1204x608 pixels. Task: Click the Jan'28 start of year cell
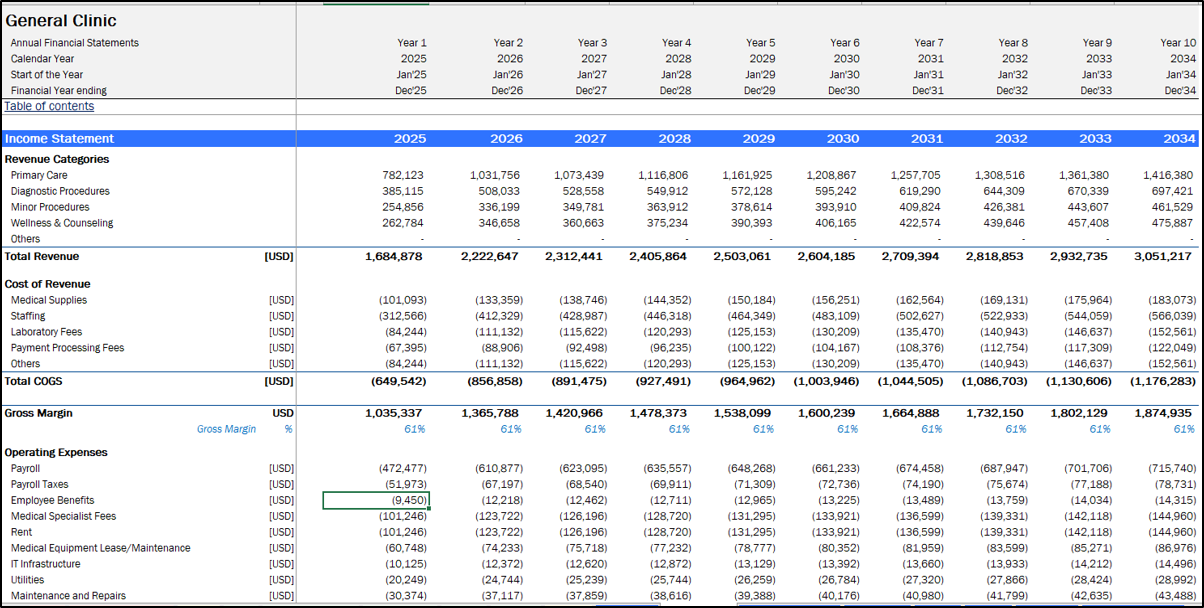pyautogui.click(x=676, y=74)
